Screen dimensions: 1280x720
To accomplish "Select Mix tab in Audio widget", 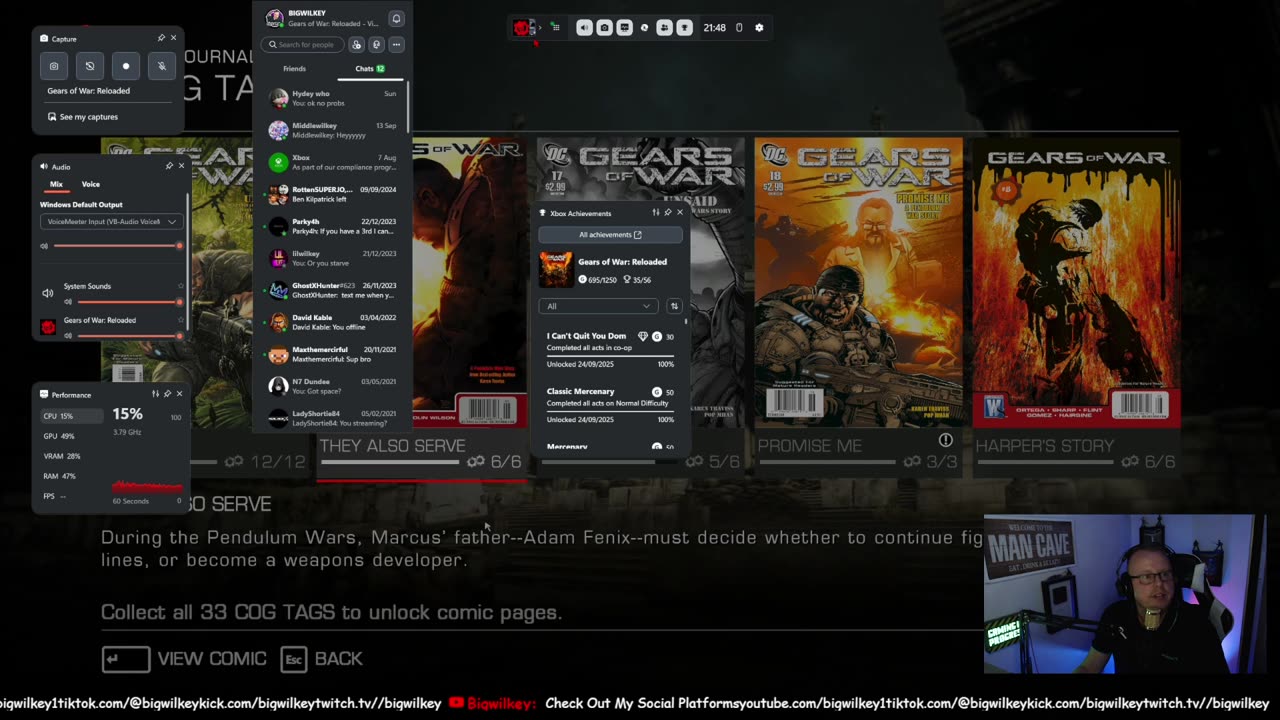I will [57, 184].
